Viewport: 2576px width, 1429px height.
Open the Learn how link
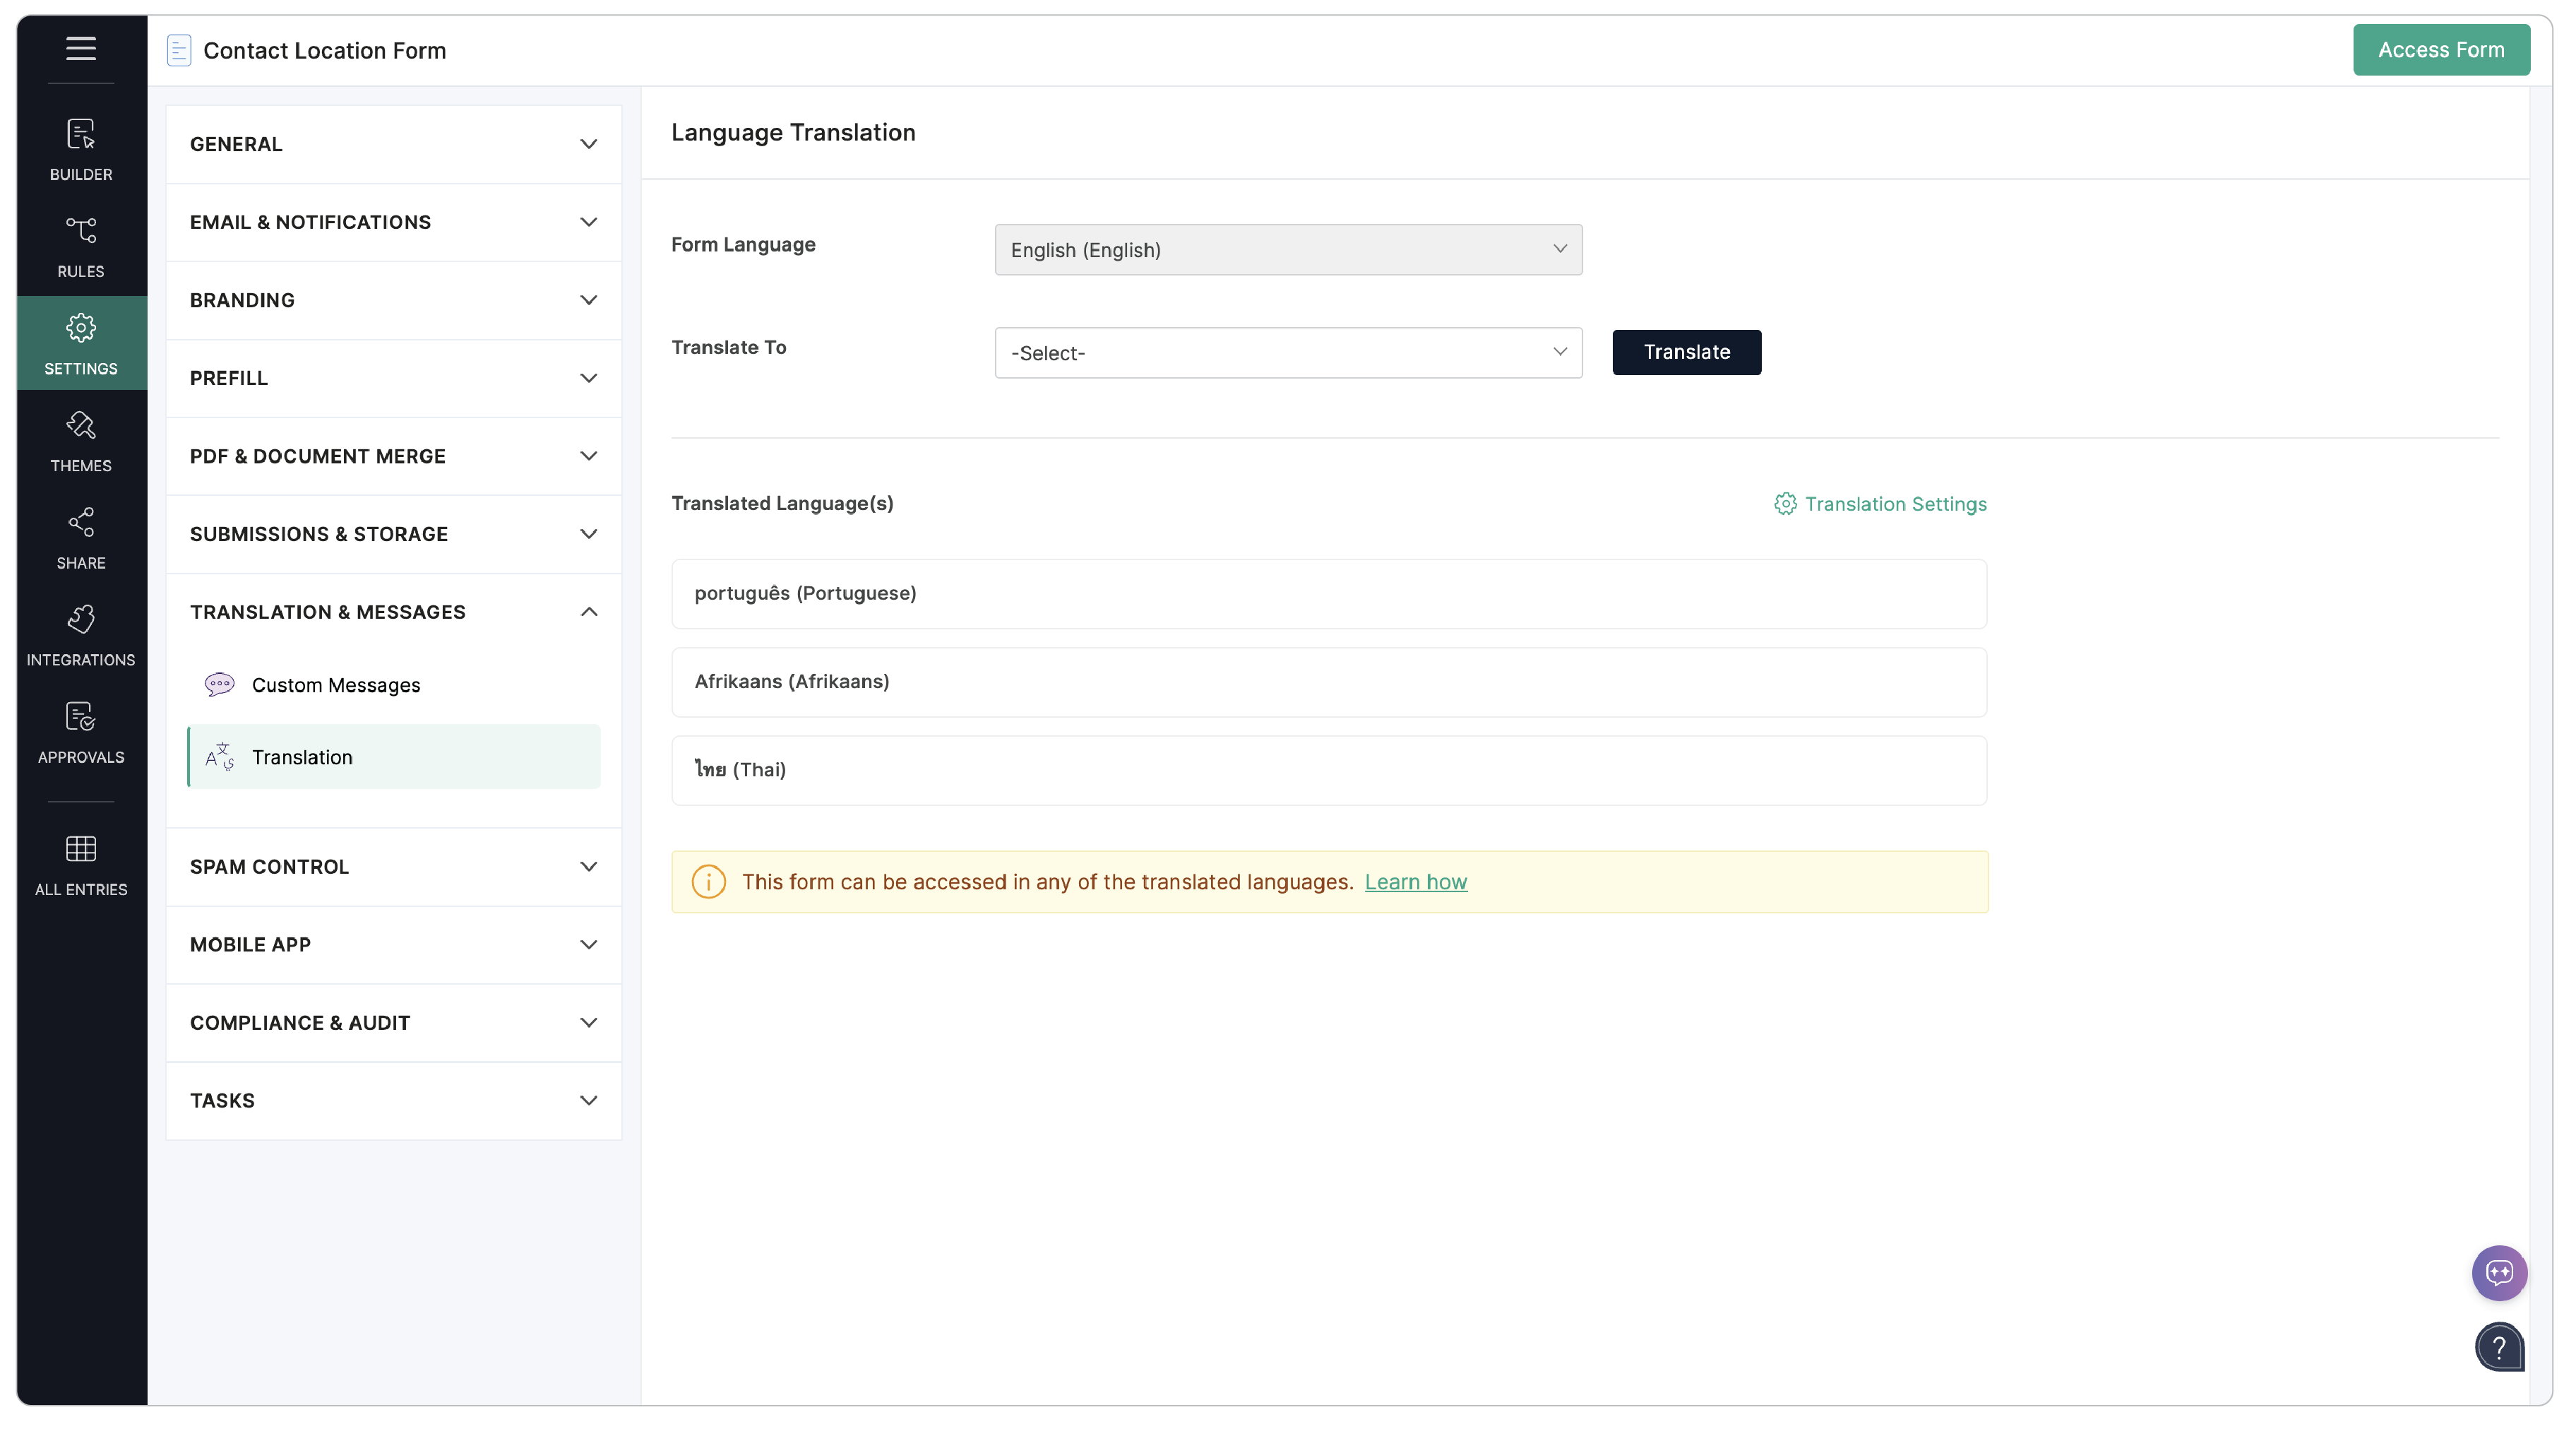(x=1416, y=882)
